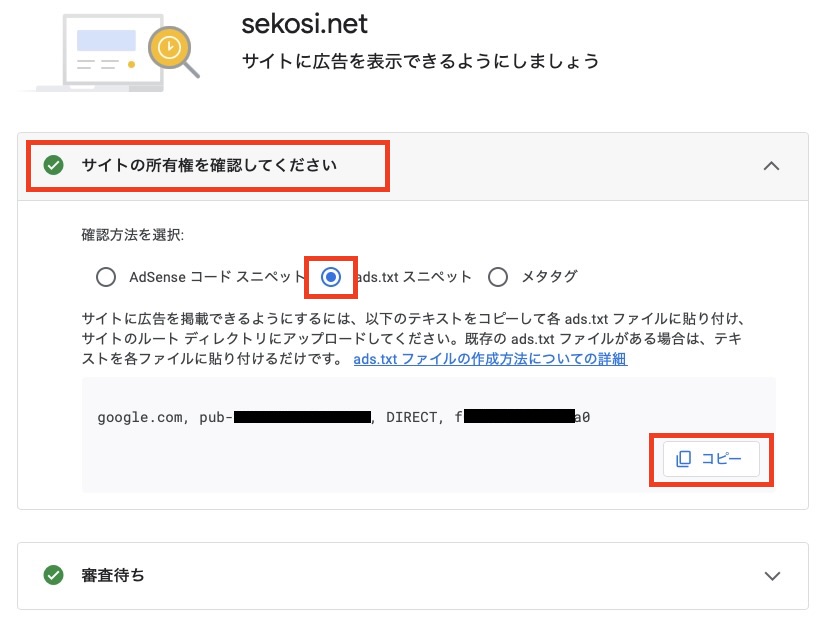
Task: Click the 審査待ち section title
Action: [x=112, y=575]
